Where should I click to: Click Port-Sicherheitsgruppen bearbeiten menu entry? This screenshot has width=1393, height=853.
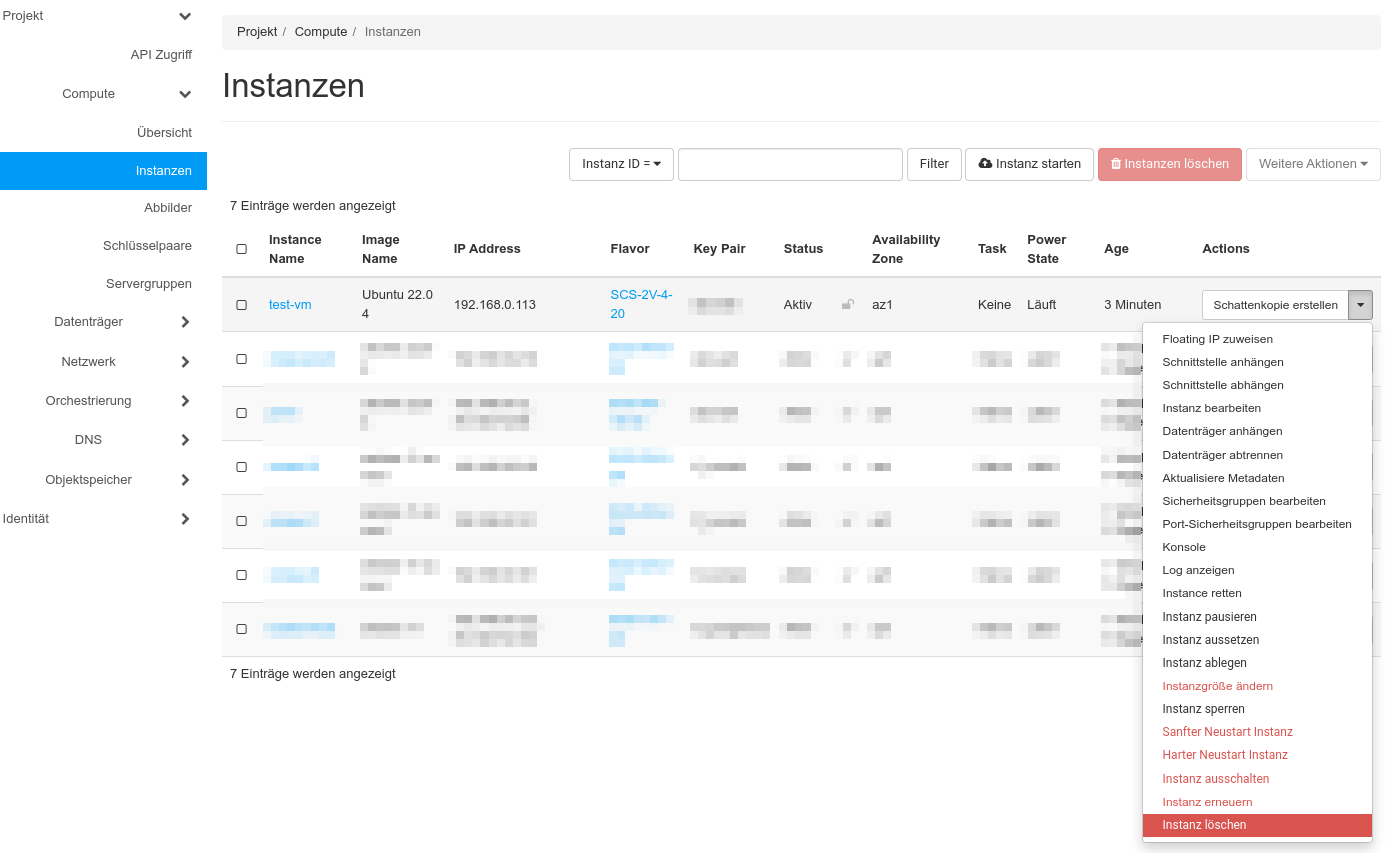[x=1256, y=524]
